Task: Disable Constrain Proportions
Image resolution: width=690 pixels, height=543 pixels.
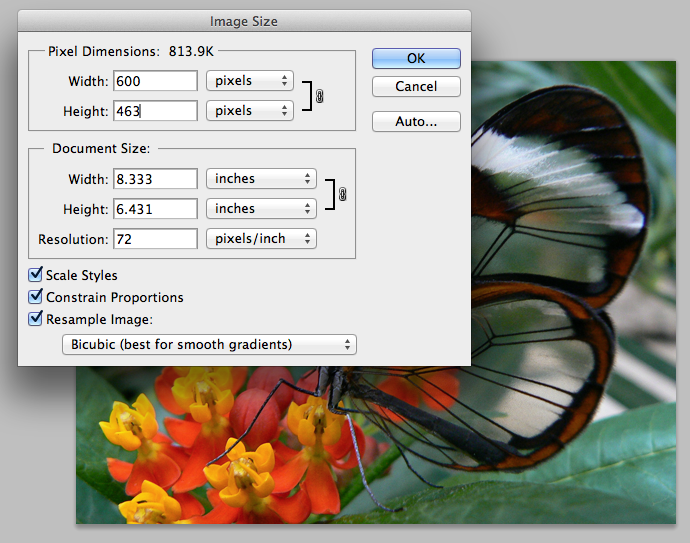Action: coord(36,297)
